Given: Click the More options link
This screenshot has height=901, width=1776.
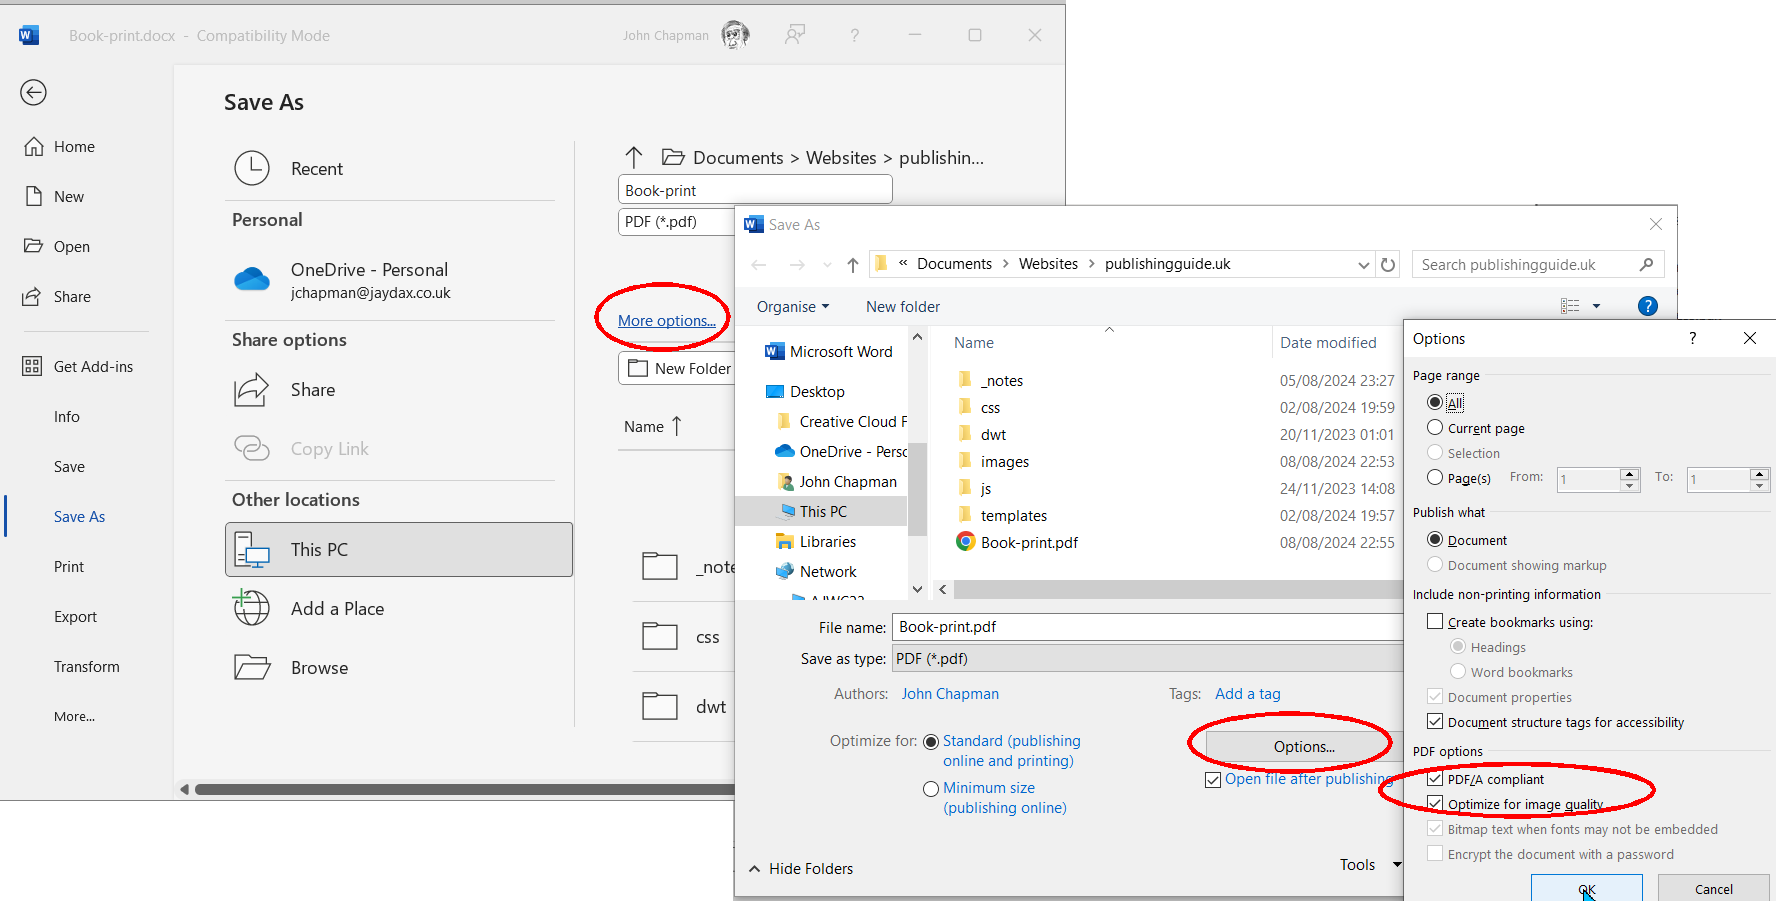Looking at the screenshot, I should [666, 321].
